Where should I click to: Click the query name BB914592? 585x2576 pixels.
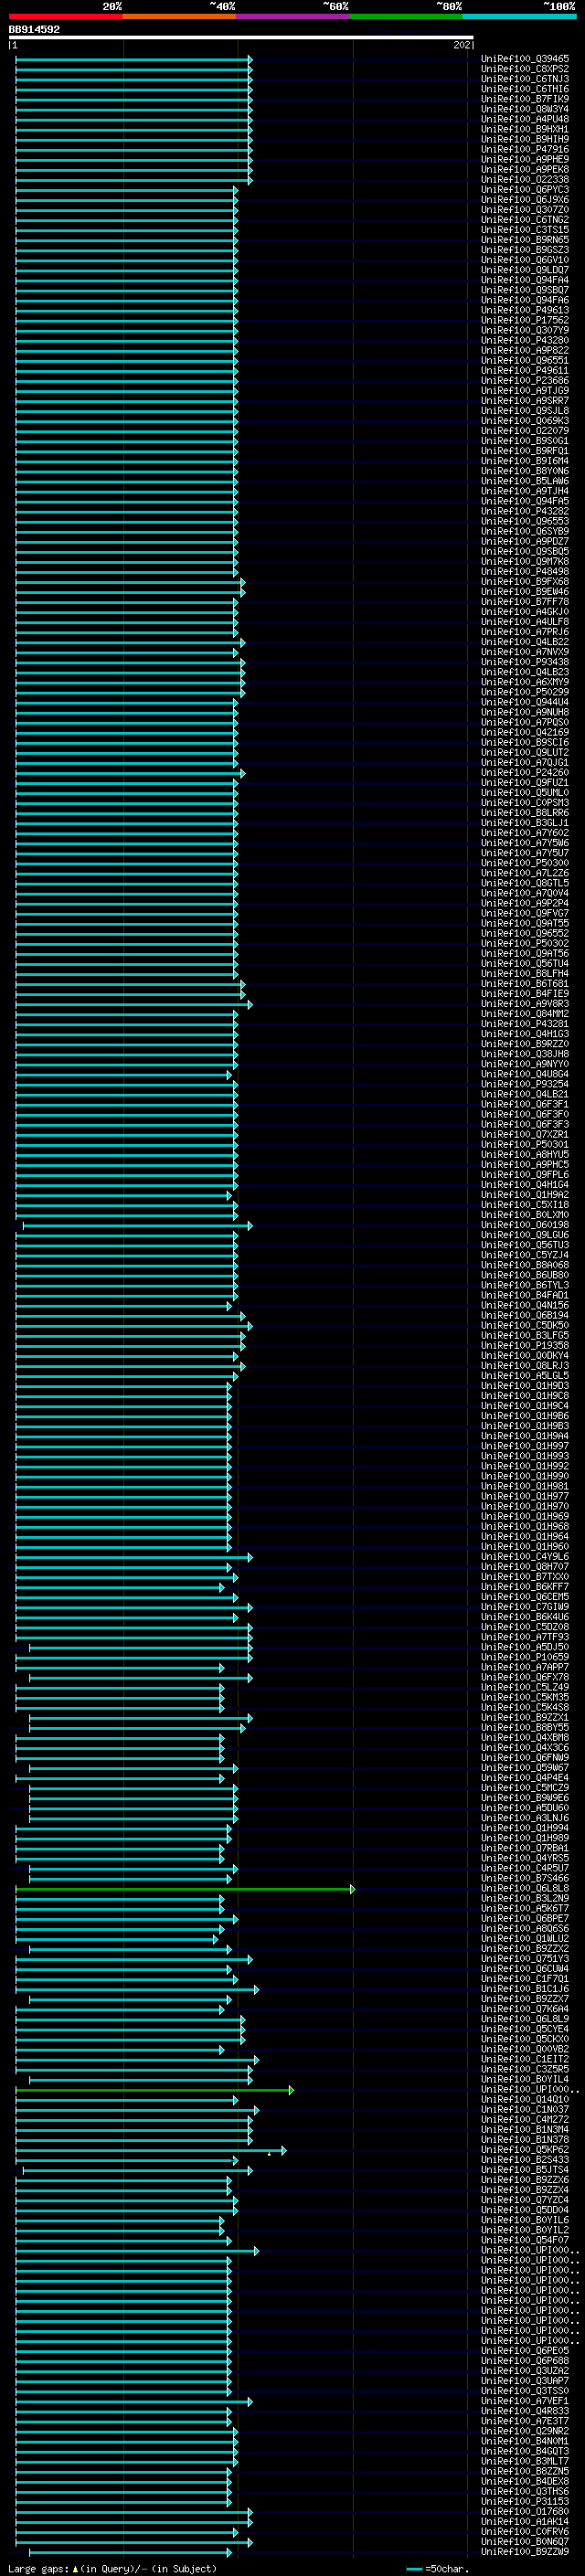point(34,30)
